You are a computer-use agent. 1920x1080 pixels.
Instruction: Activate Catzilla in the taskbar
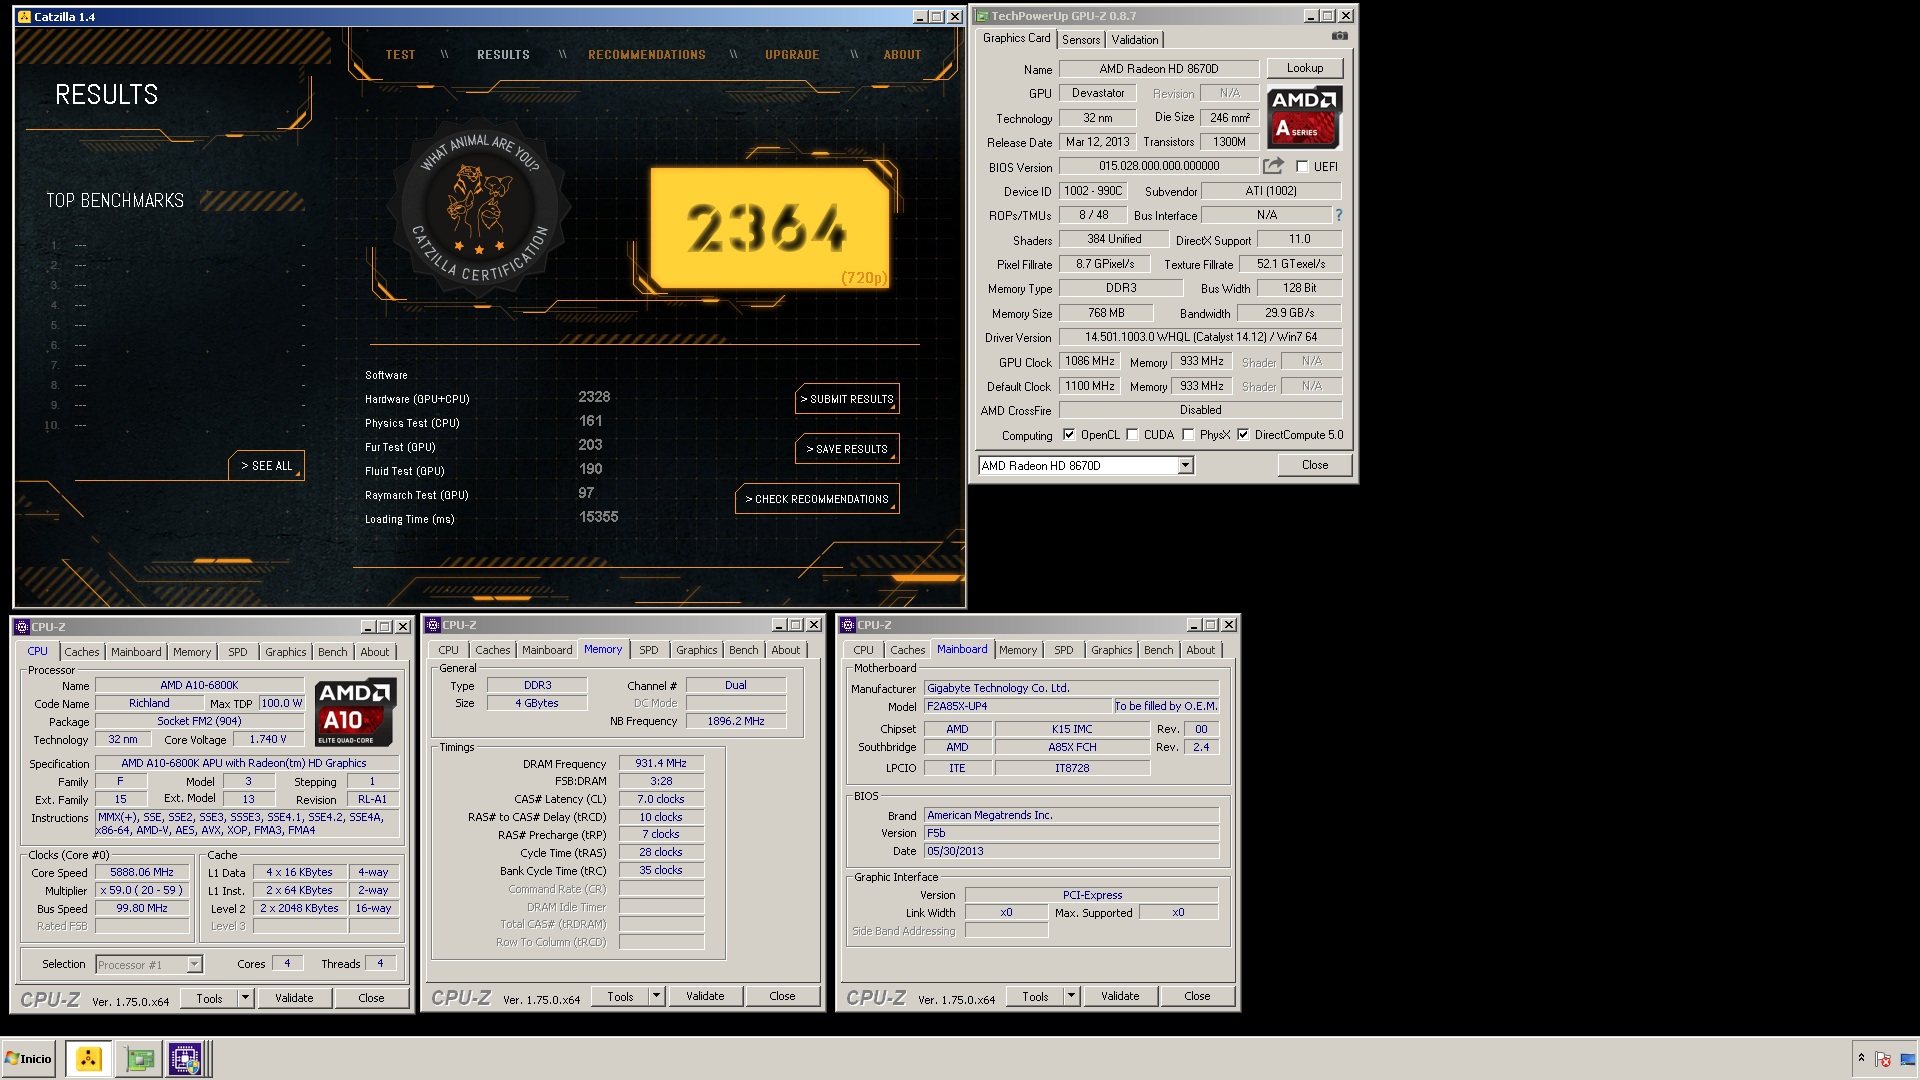coord(89,1059)
